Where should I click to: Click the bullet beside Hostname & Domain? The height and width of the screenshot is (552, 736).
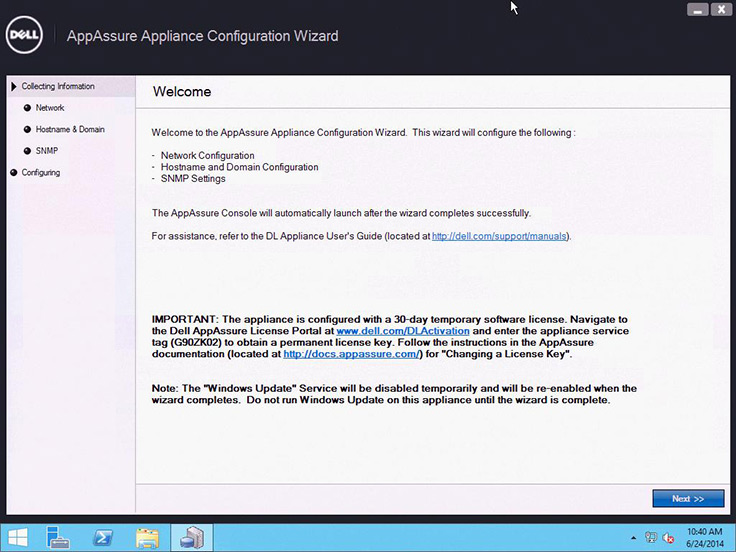point(27,130)
